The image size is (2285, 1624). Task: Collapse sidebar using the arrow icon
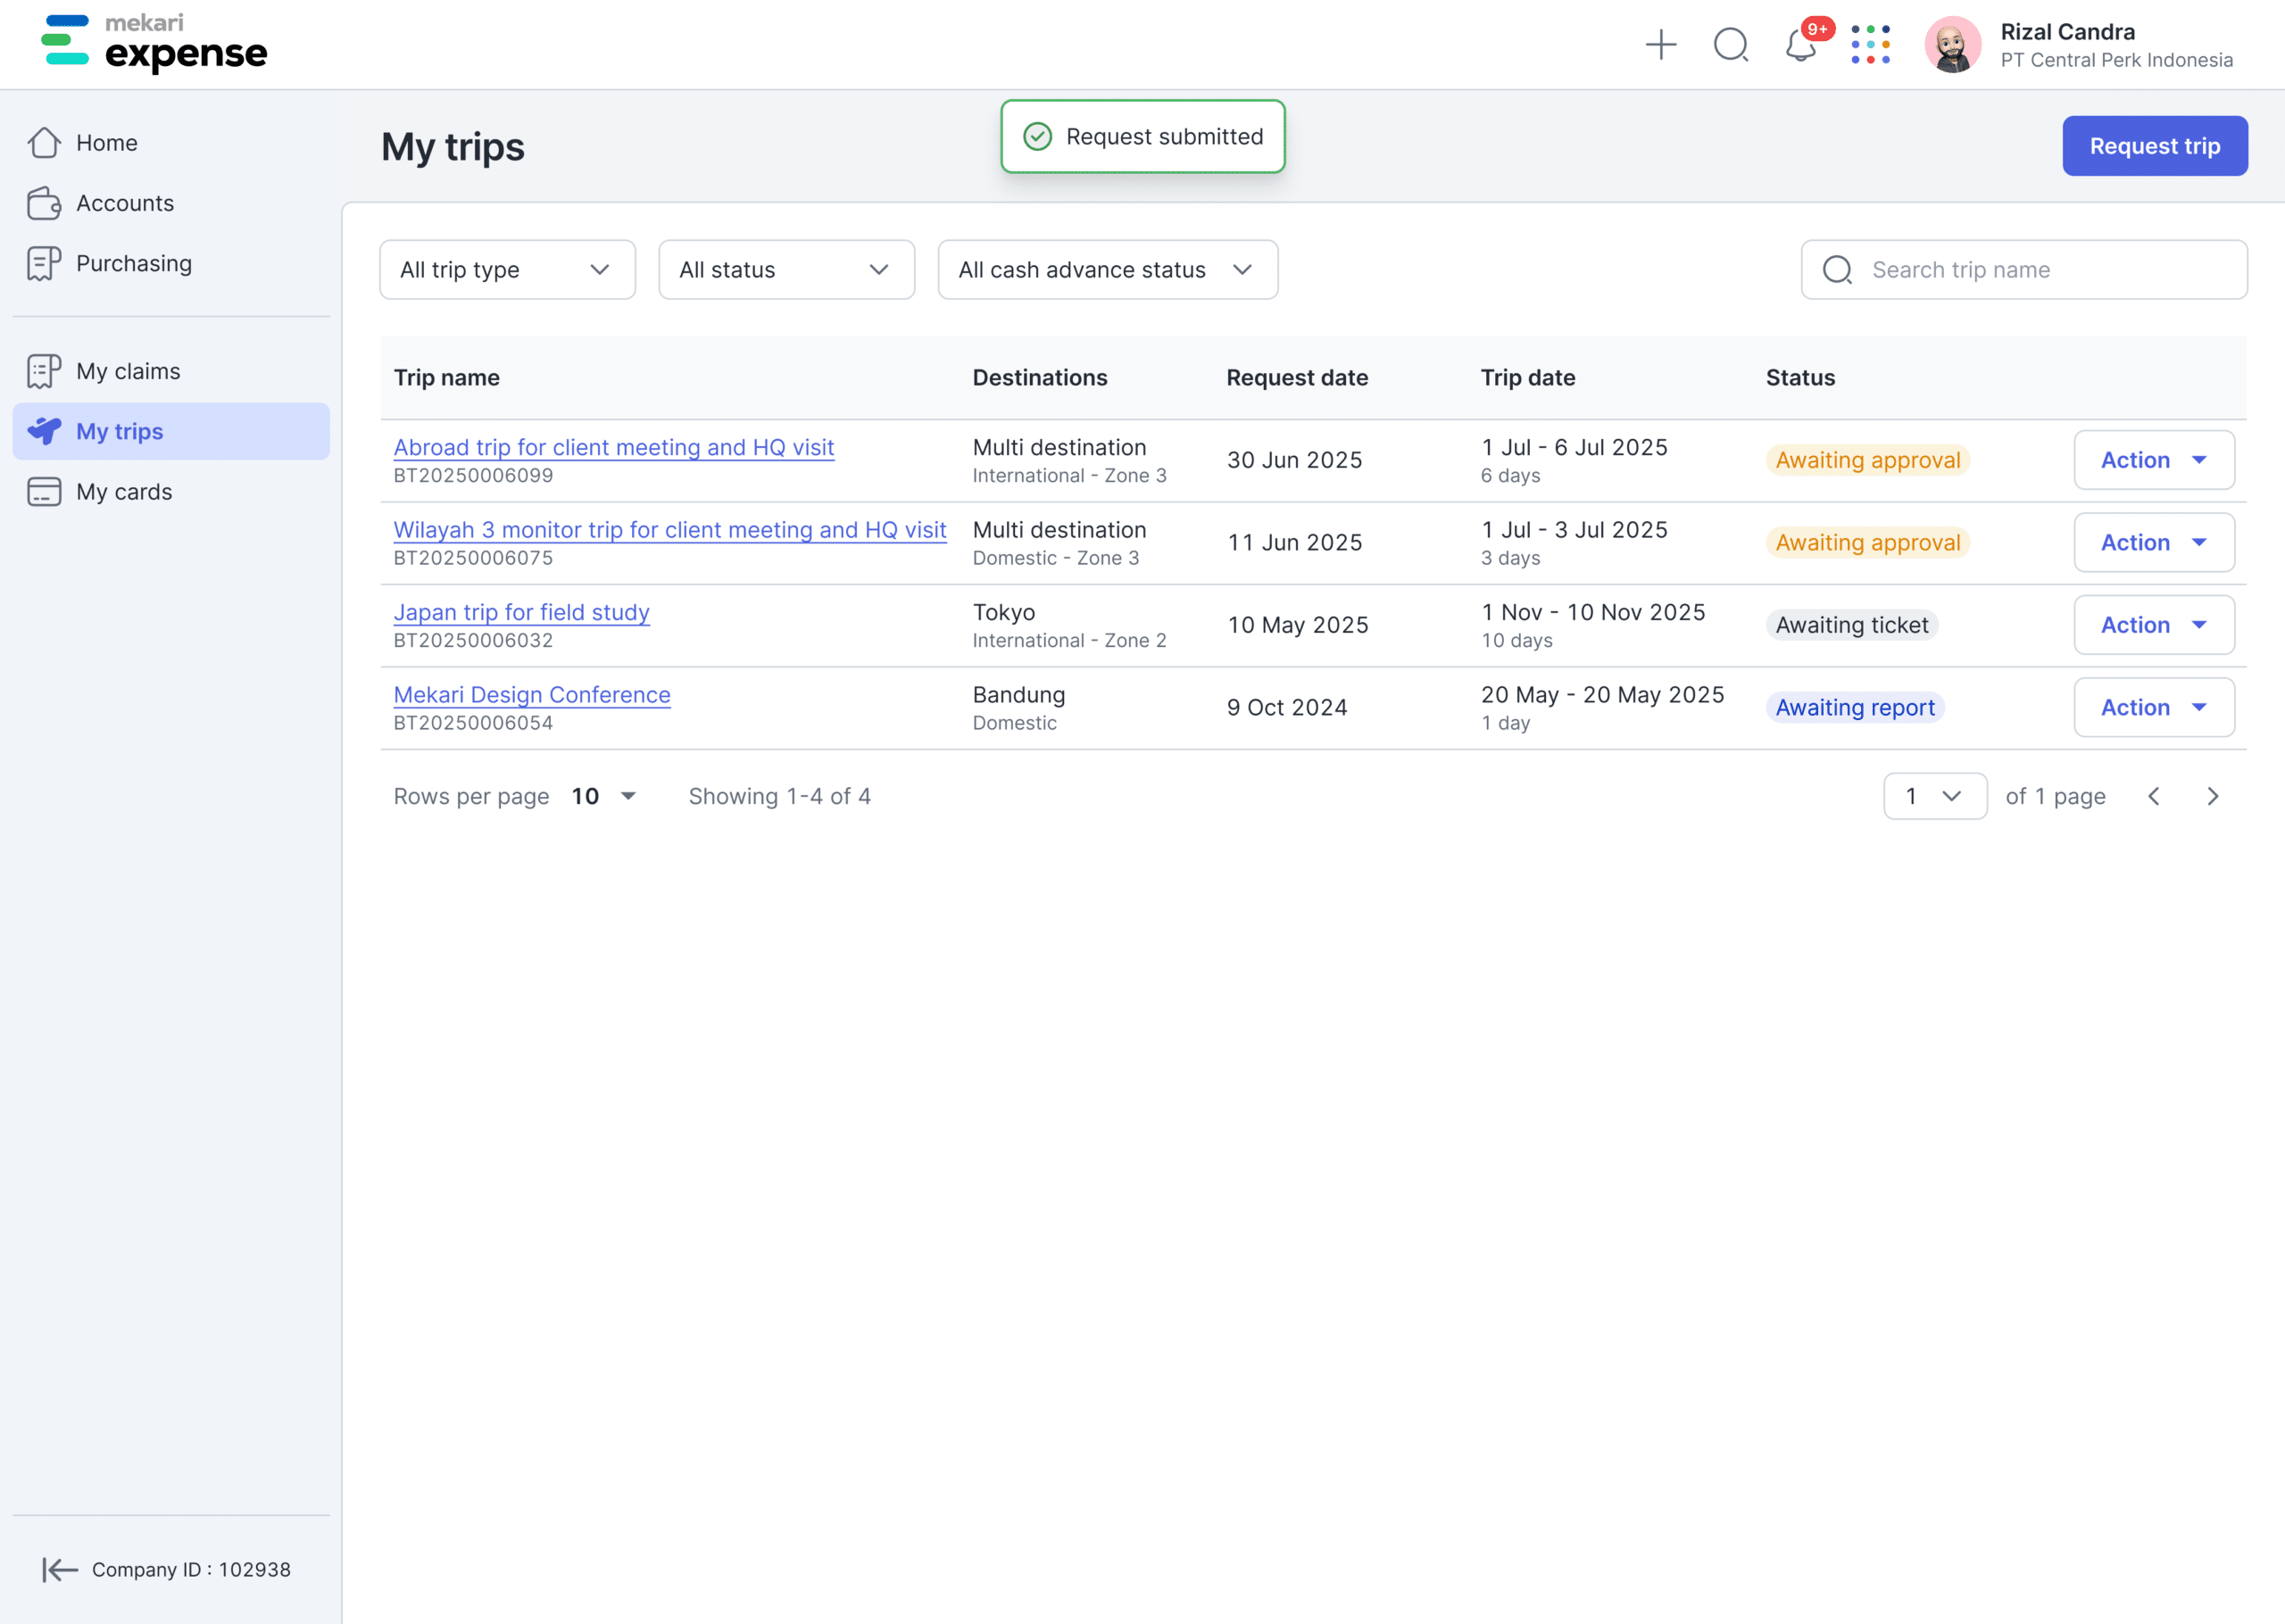59,1569
